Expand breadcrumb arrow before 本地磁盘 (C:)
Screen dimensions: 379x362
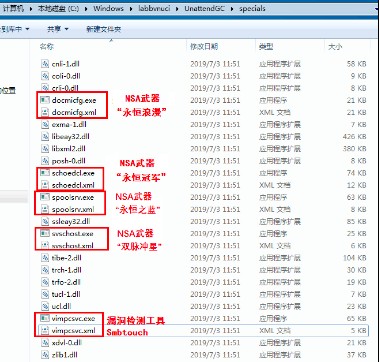click(31, 8)
